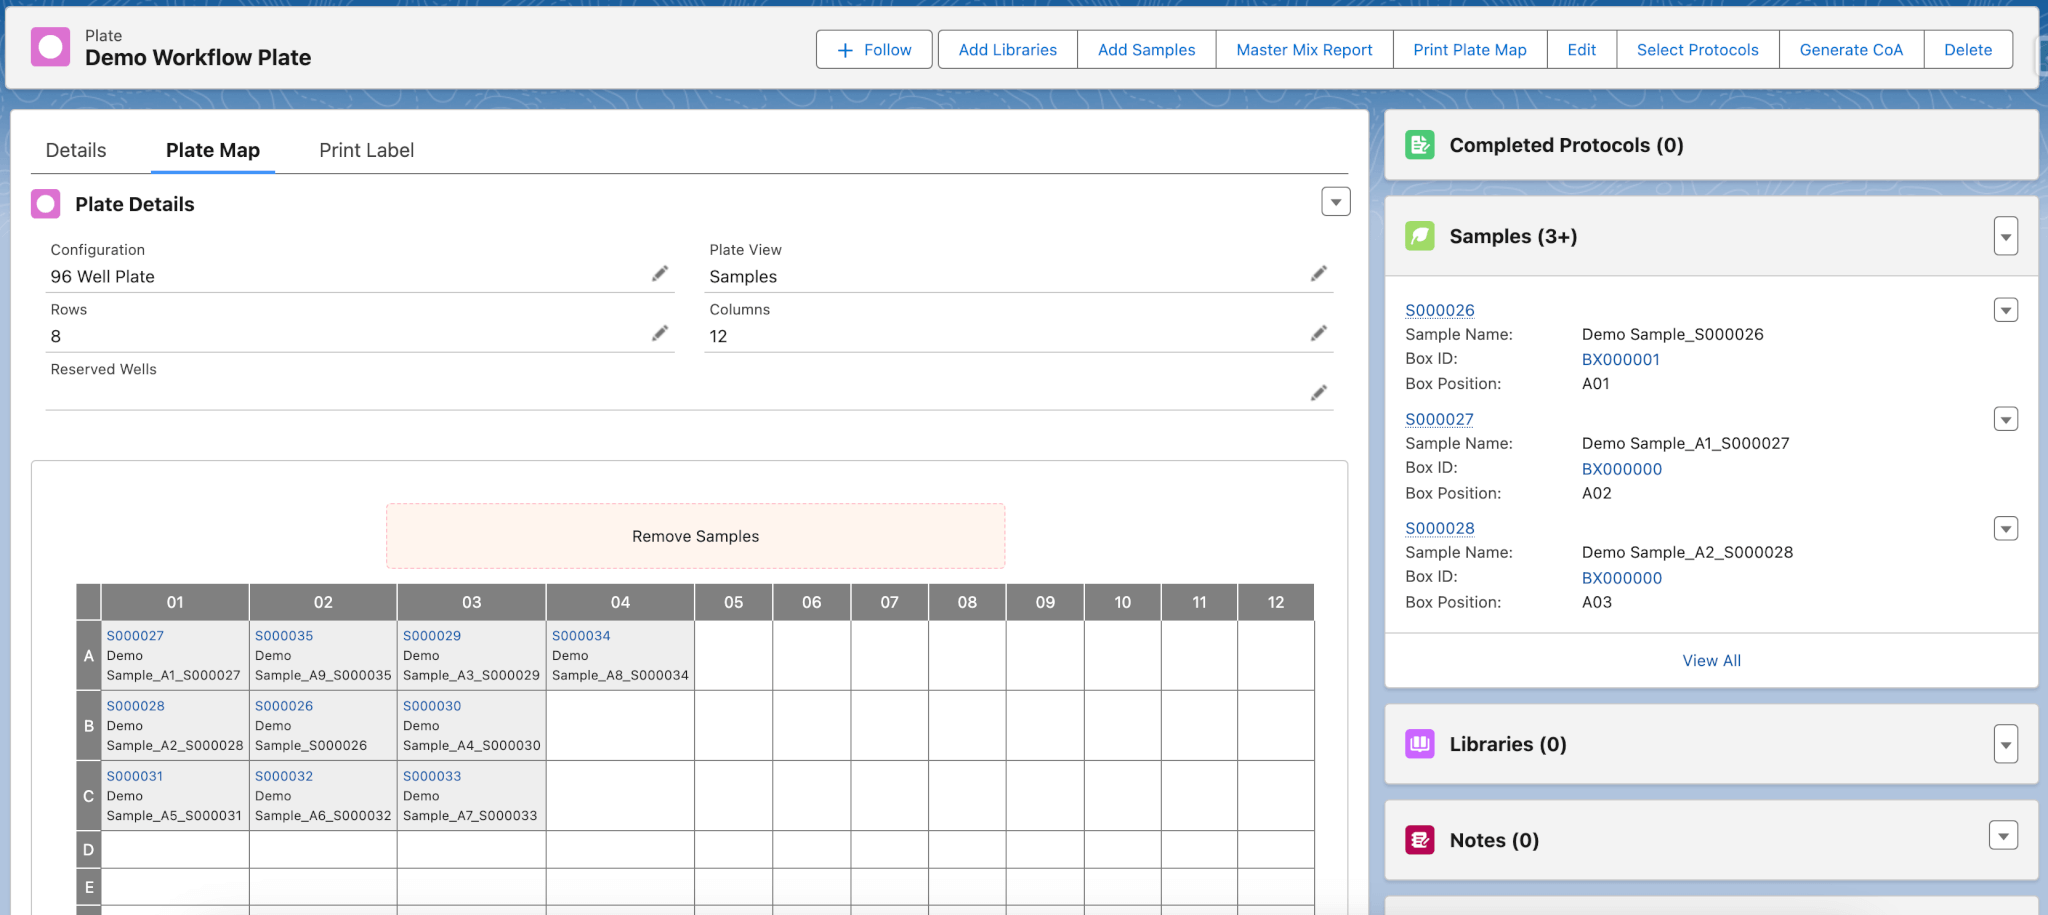Click the Notes (0) heading
Image resolution: width=2048 pixels, height=915 pixels.
1494,840
